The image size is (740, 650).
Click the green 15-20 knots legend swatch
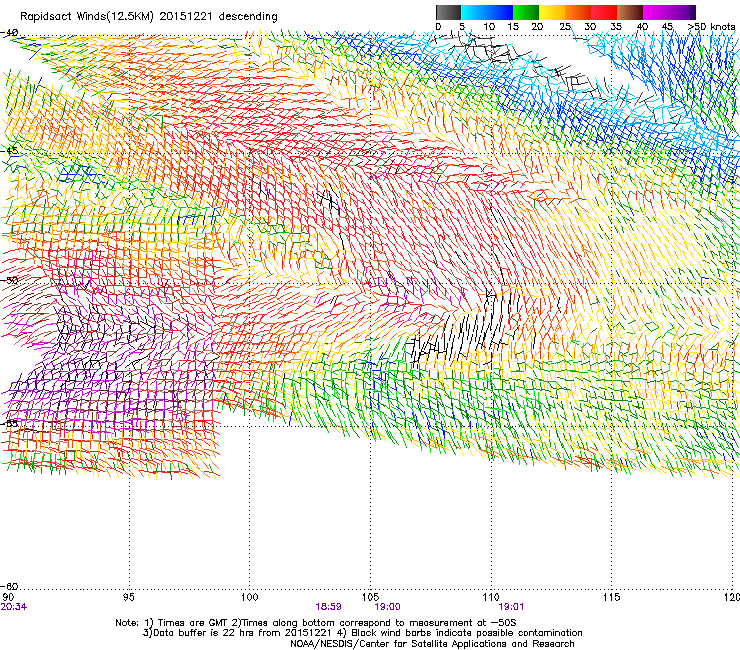coord(526,12)
